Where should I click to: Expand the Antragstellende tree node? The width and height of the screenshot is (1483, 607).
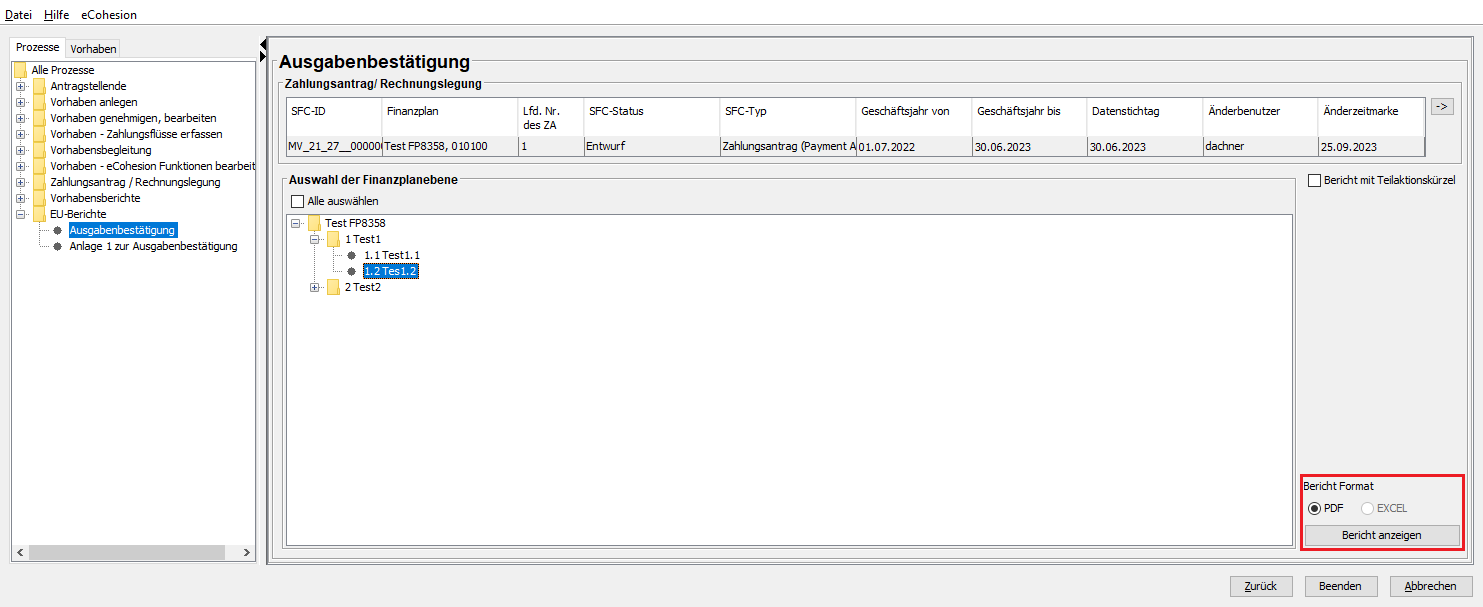click(x=20, y=86)
